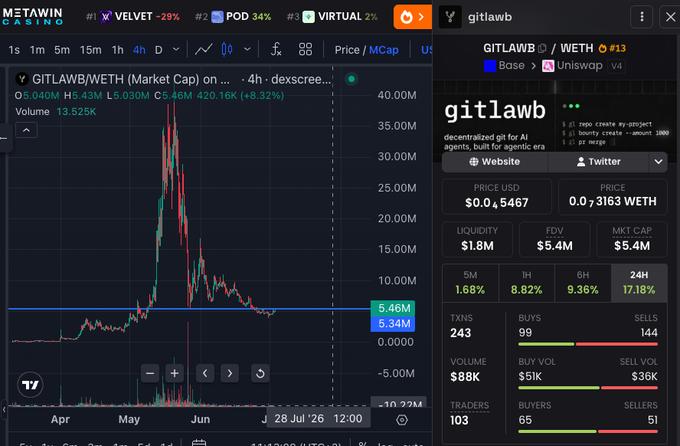Click the Volume 13.525K indicator label
680x446 pixels.
56,112
